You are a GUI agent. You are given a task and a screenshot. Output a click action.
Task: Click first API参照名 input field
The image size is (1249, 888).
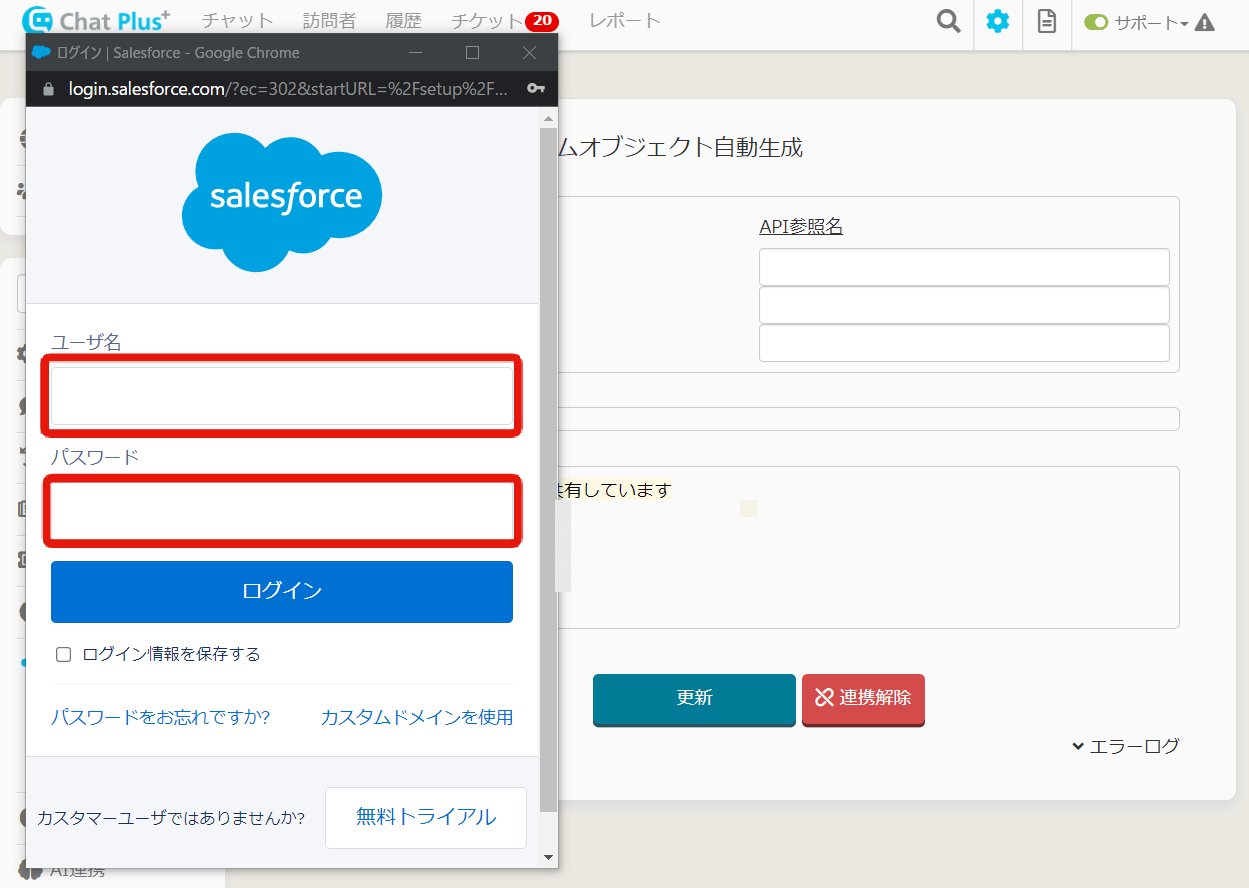[964, 267]
